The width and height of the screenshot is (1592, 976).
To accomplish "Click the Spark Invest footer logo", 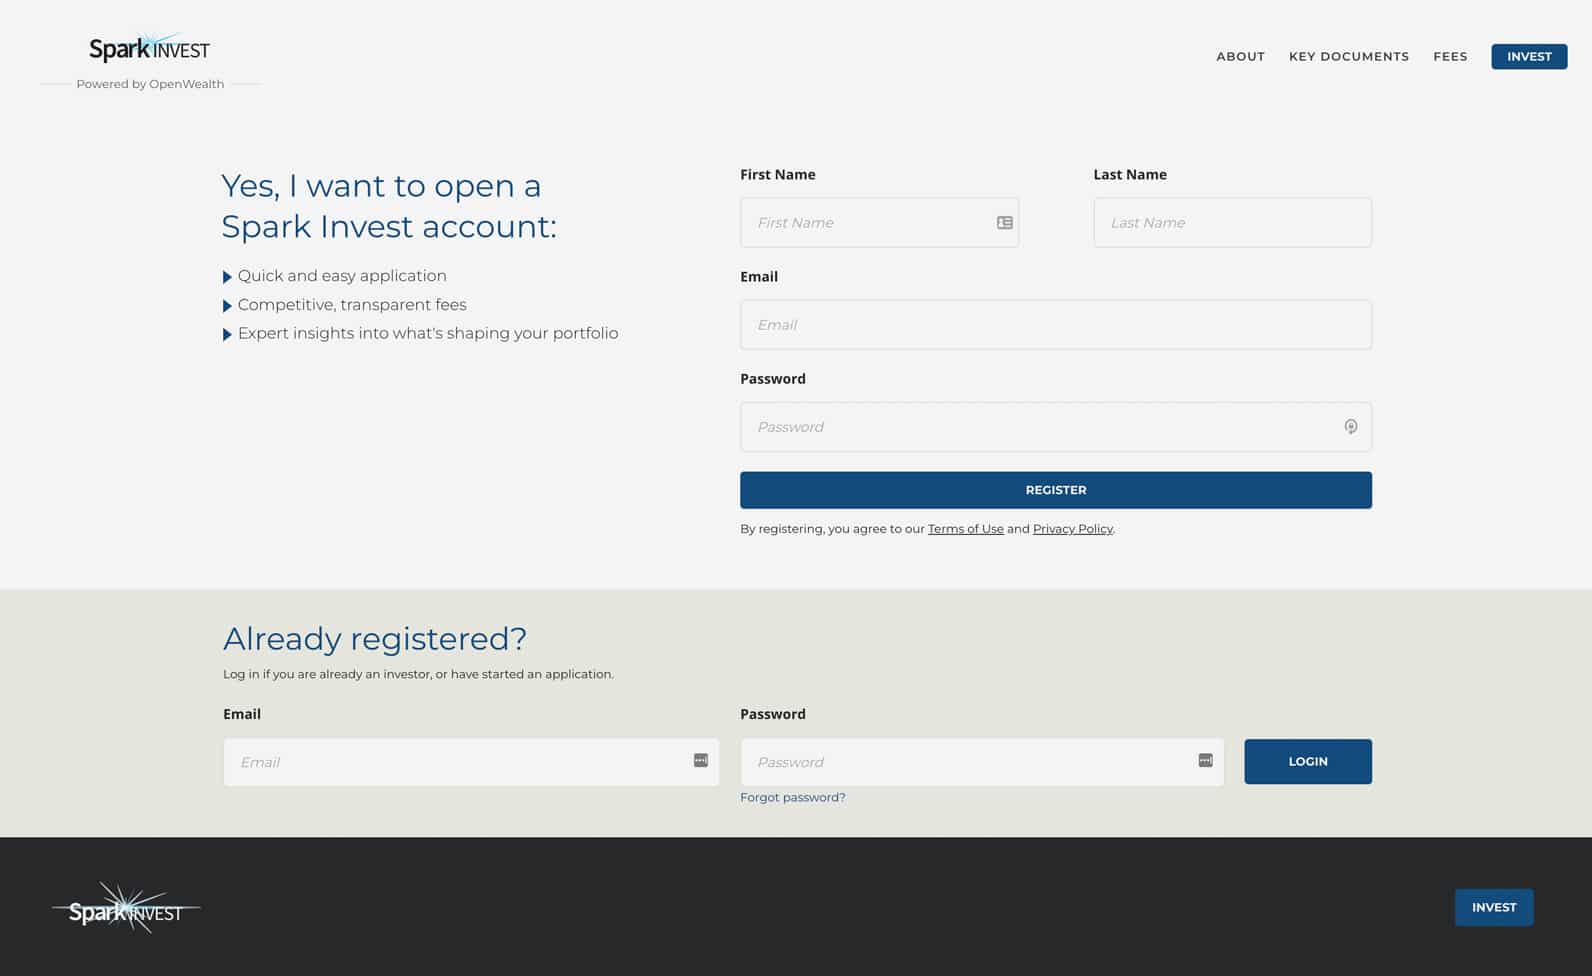I will 126,908.
